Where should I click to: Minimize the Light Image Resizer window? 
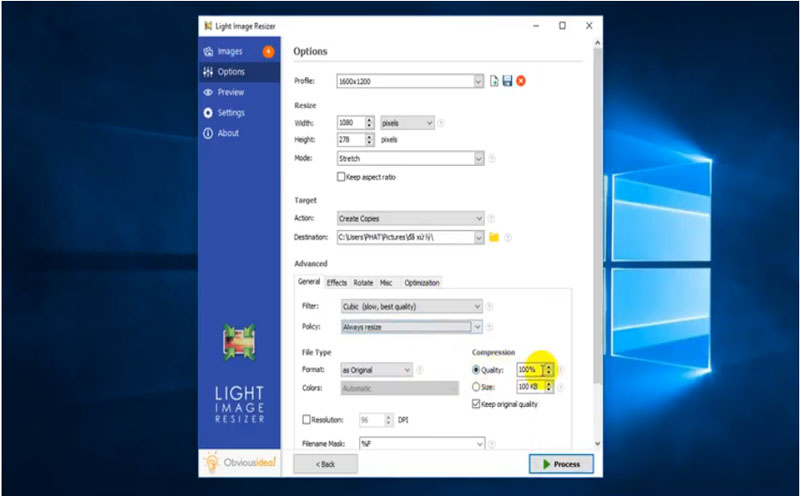click(536, 26)
